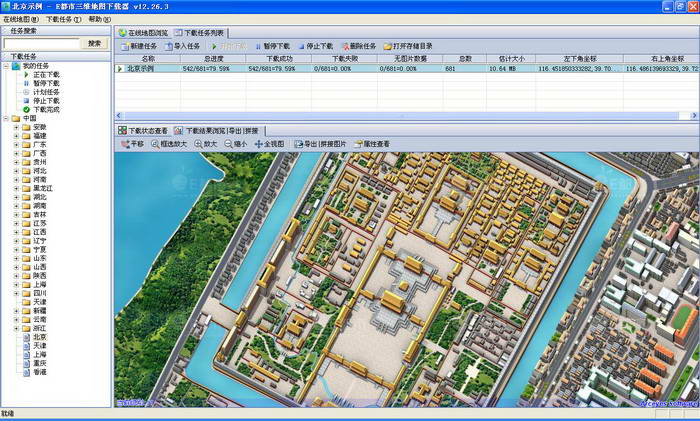Click the 上海 document item below 北京
This screenshot has height=421, width=700.
pos(35,354)
